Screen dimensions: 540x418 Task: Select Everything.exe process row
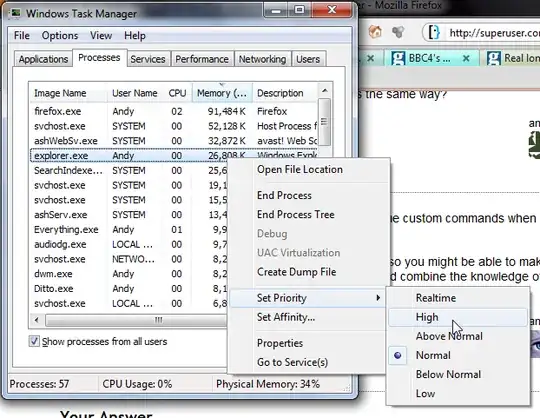point(129,230)
